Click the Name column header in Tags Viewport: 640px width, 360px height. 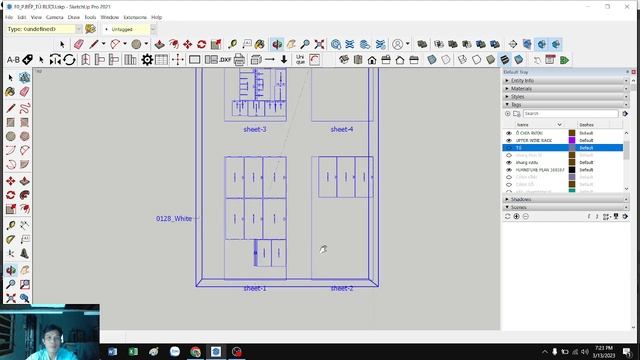(540, 124)
